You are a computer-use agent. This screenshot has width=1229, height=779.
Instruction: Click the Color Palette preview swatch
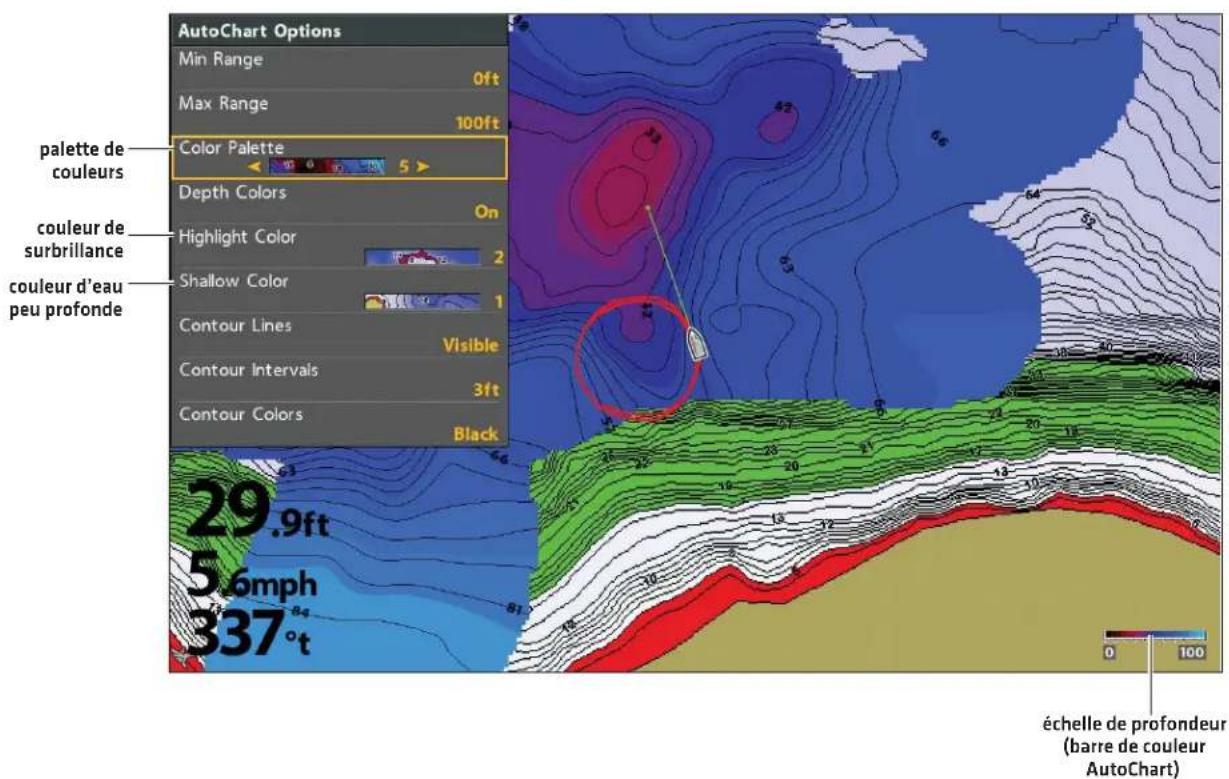point(328,166)
